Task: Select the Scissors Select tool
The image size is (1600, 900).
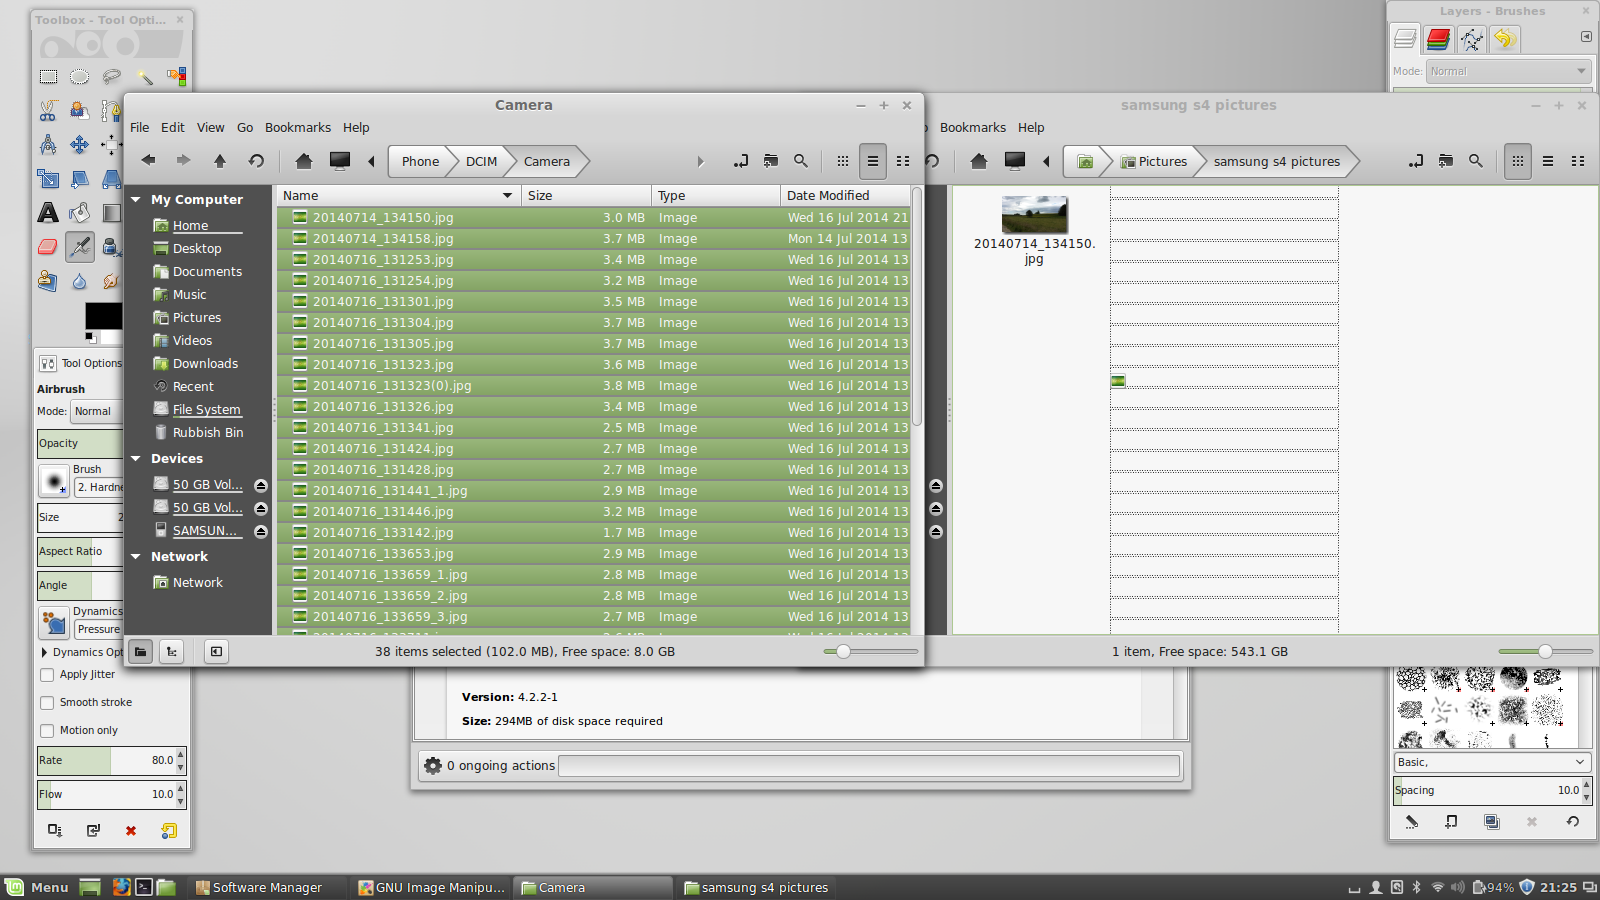Action: (48, 110)
